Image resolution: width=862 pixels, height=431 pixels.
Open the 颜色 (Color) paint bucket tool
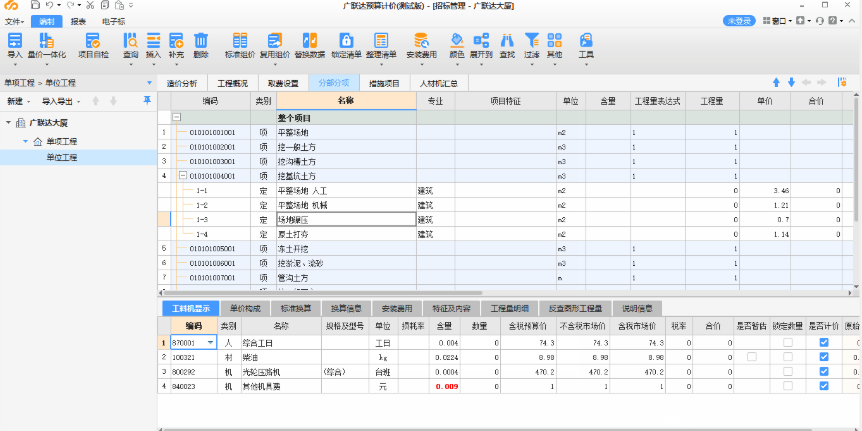(457, 44)
